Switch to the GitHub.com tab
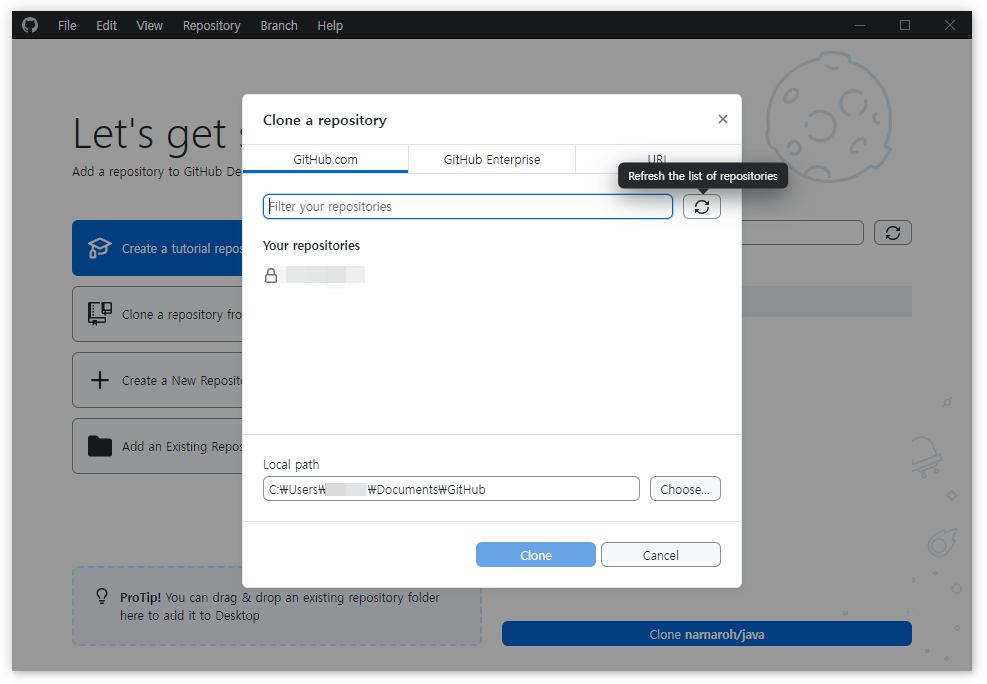Viewport: 987px width, 684px height. [325, 159]
